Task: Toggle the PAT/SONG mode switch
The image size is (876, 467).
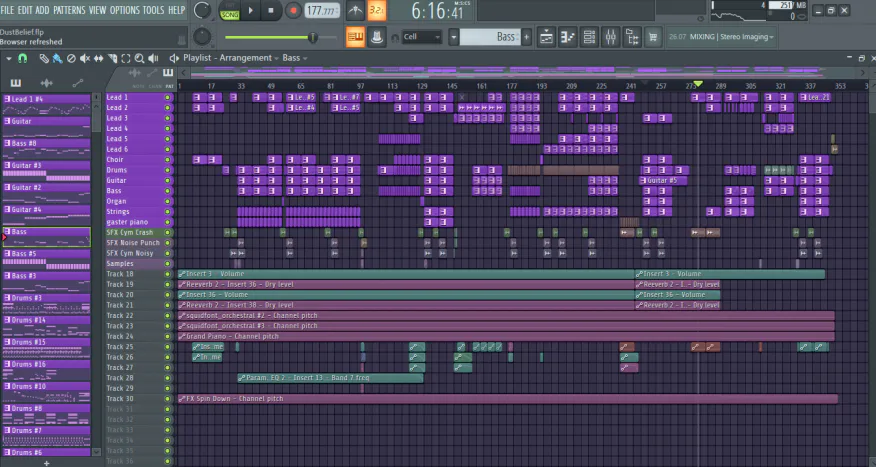Action: click(229, 11)
